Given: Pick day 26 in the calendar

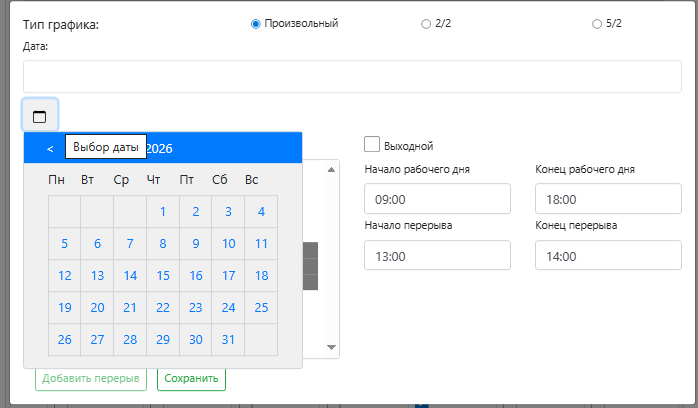Looking at the screenshot, I should (65, 339).
